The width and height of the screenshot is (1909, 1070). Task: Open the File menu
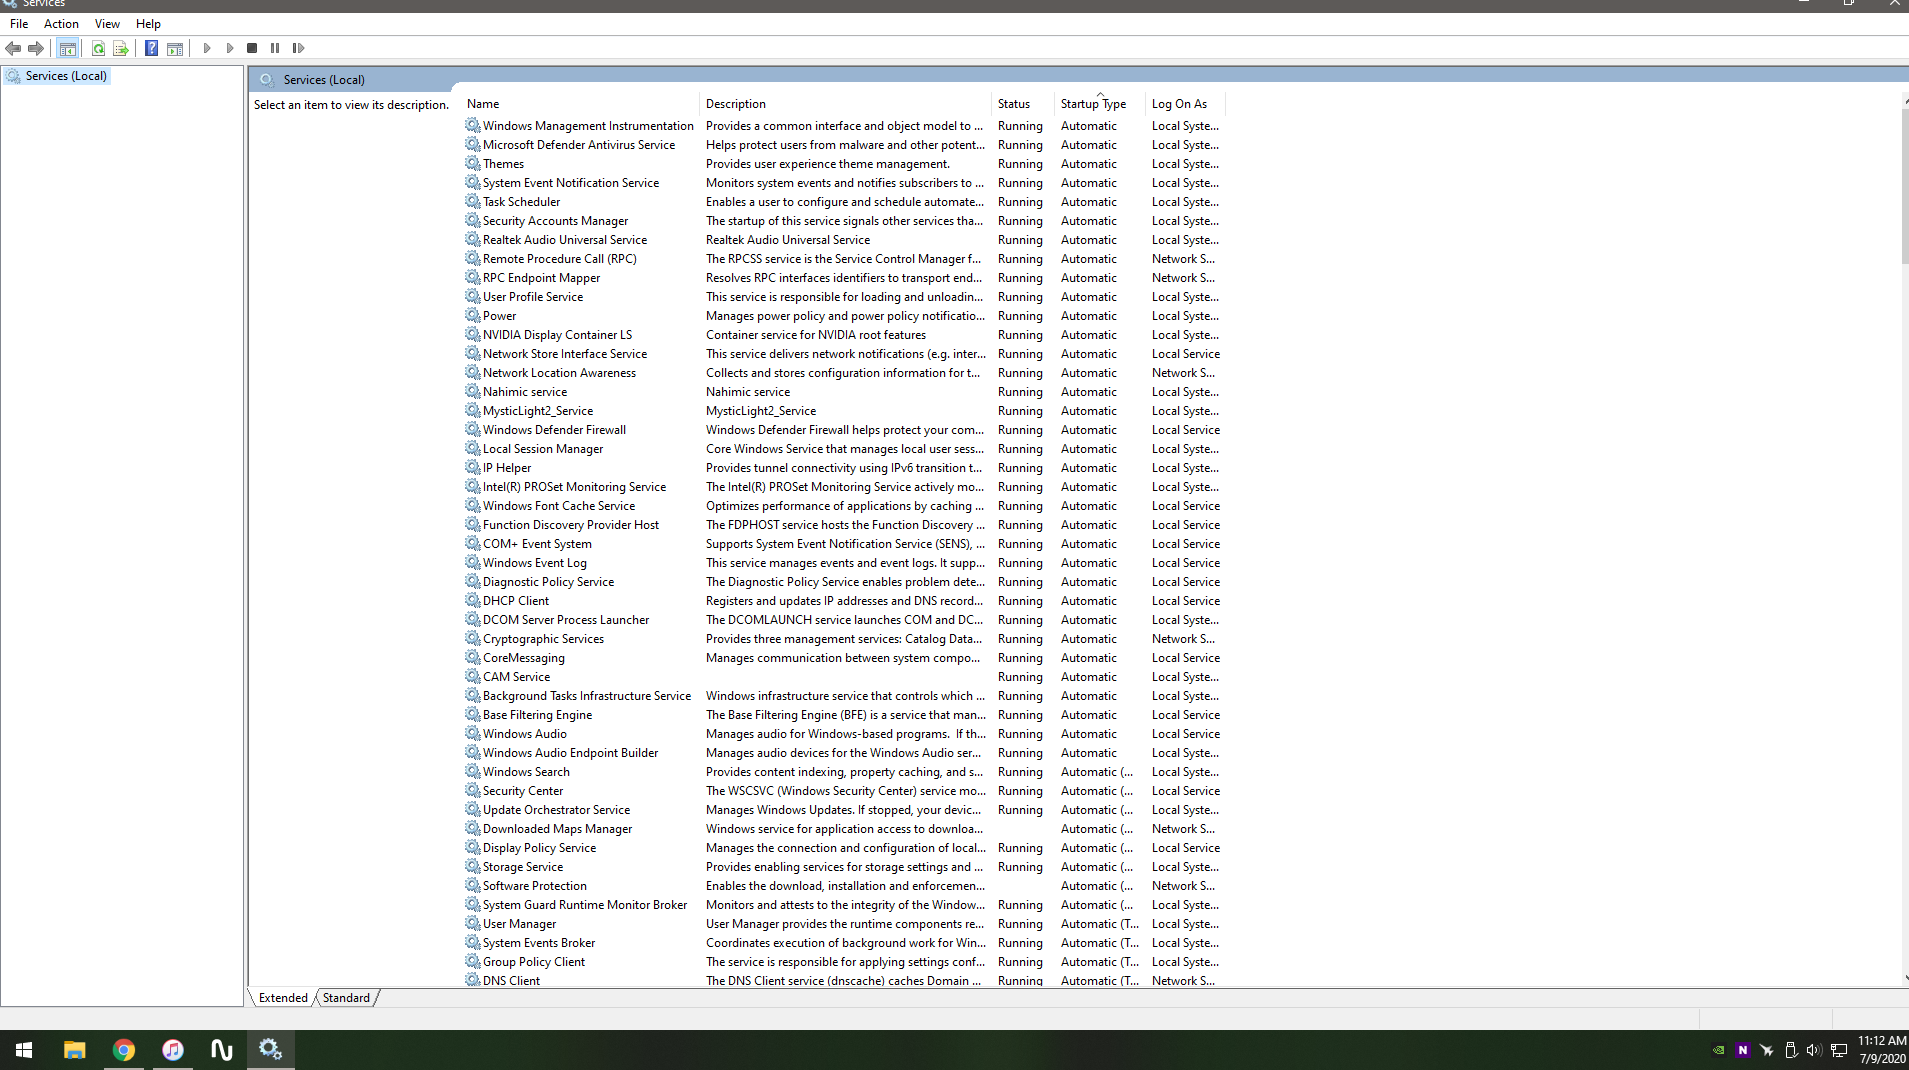point(19,24)
